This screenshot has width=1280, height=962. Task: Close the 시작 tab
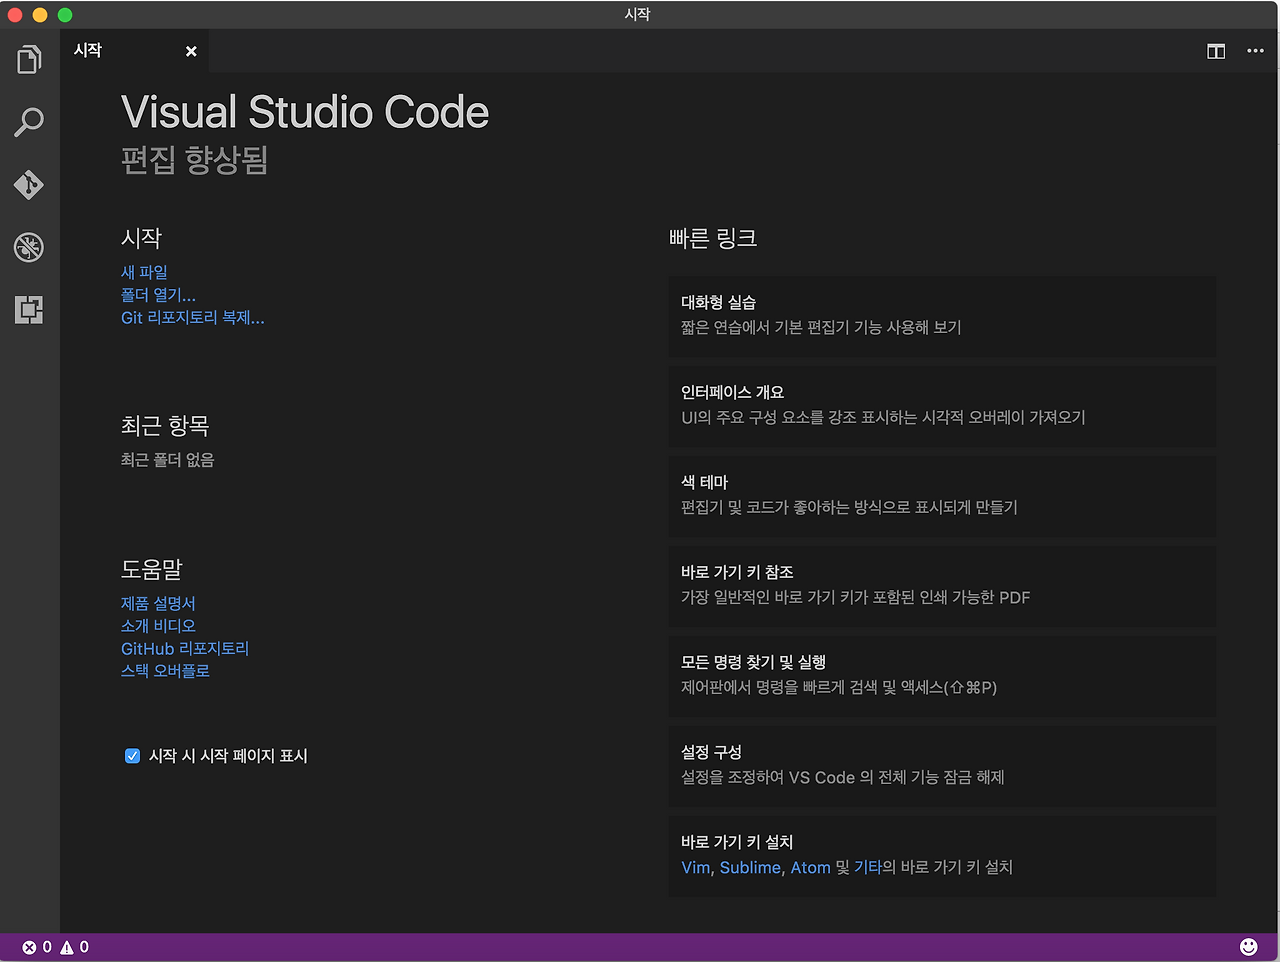[x=191, y=51]
